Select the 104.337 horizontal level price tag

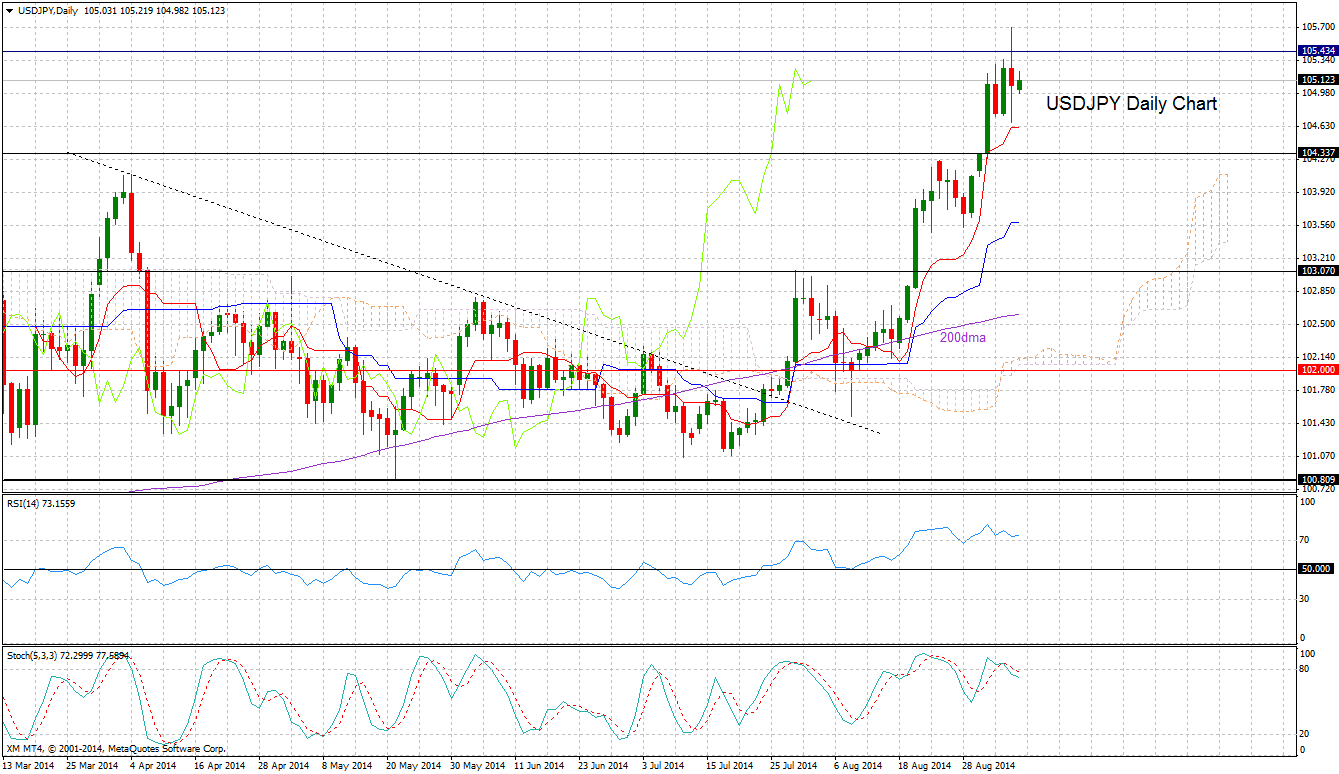[1317, 153]
